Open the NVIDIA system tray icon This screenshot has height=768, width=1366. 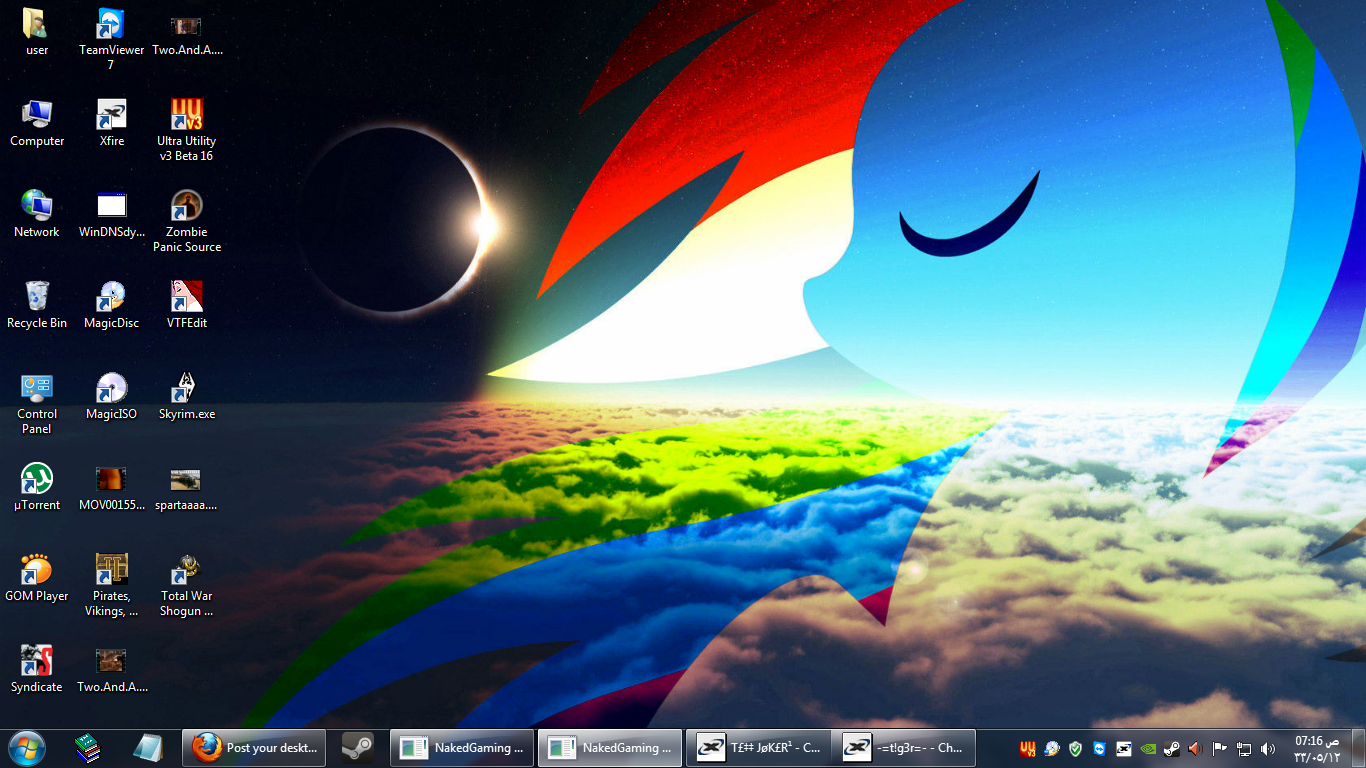pyautogui.click(x=1148, y=748)
